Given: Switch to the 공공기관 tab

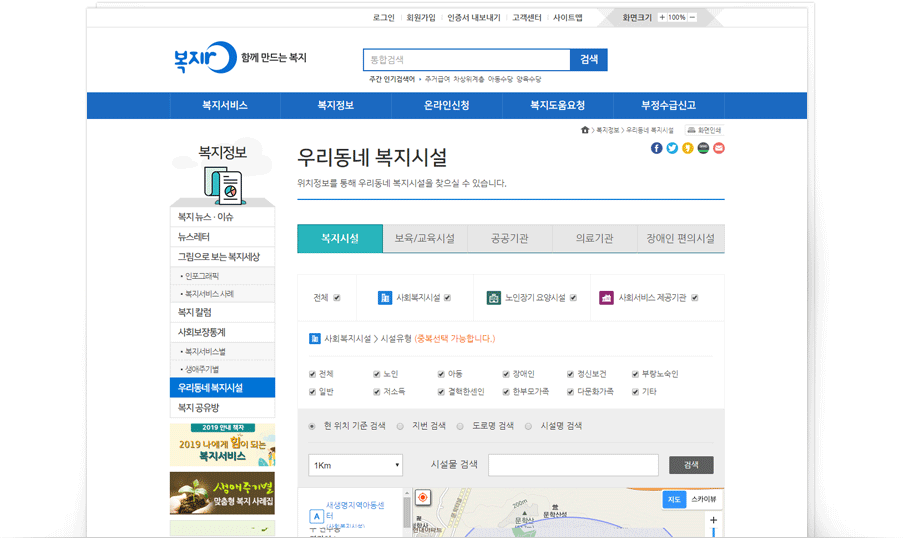Looking at the screenshot, I should pyautogui.click(x=510, y=238).
